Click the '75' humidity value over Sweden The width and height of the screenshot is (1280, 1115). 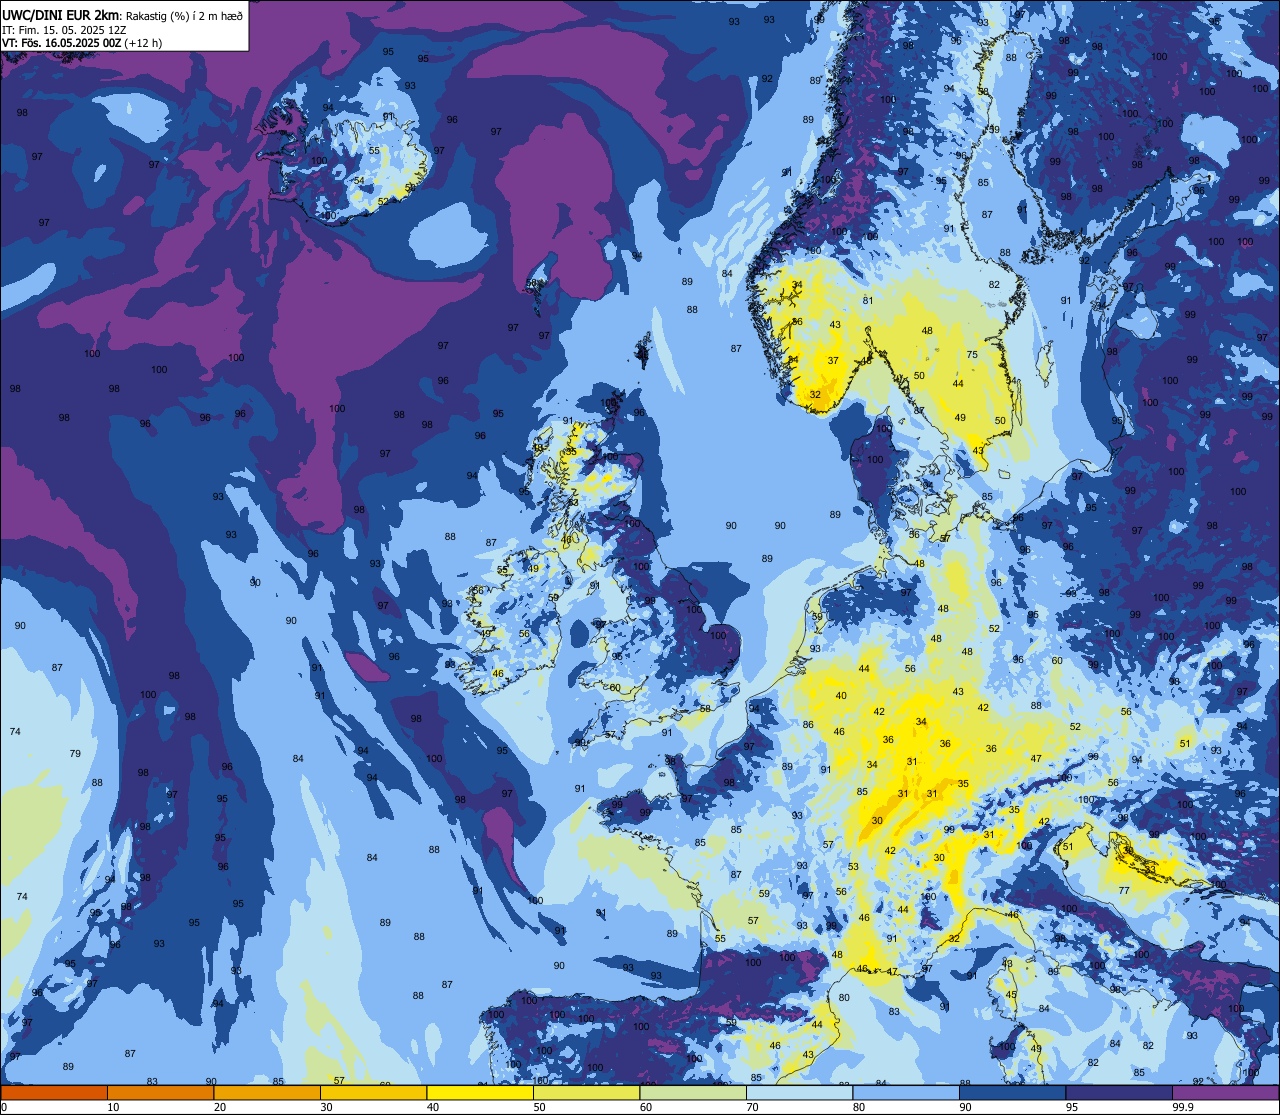(972, 355)
